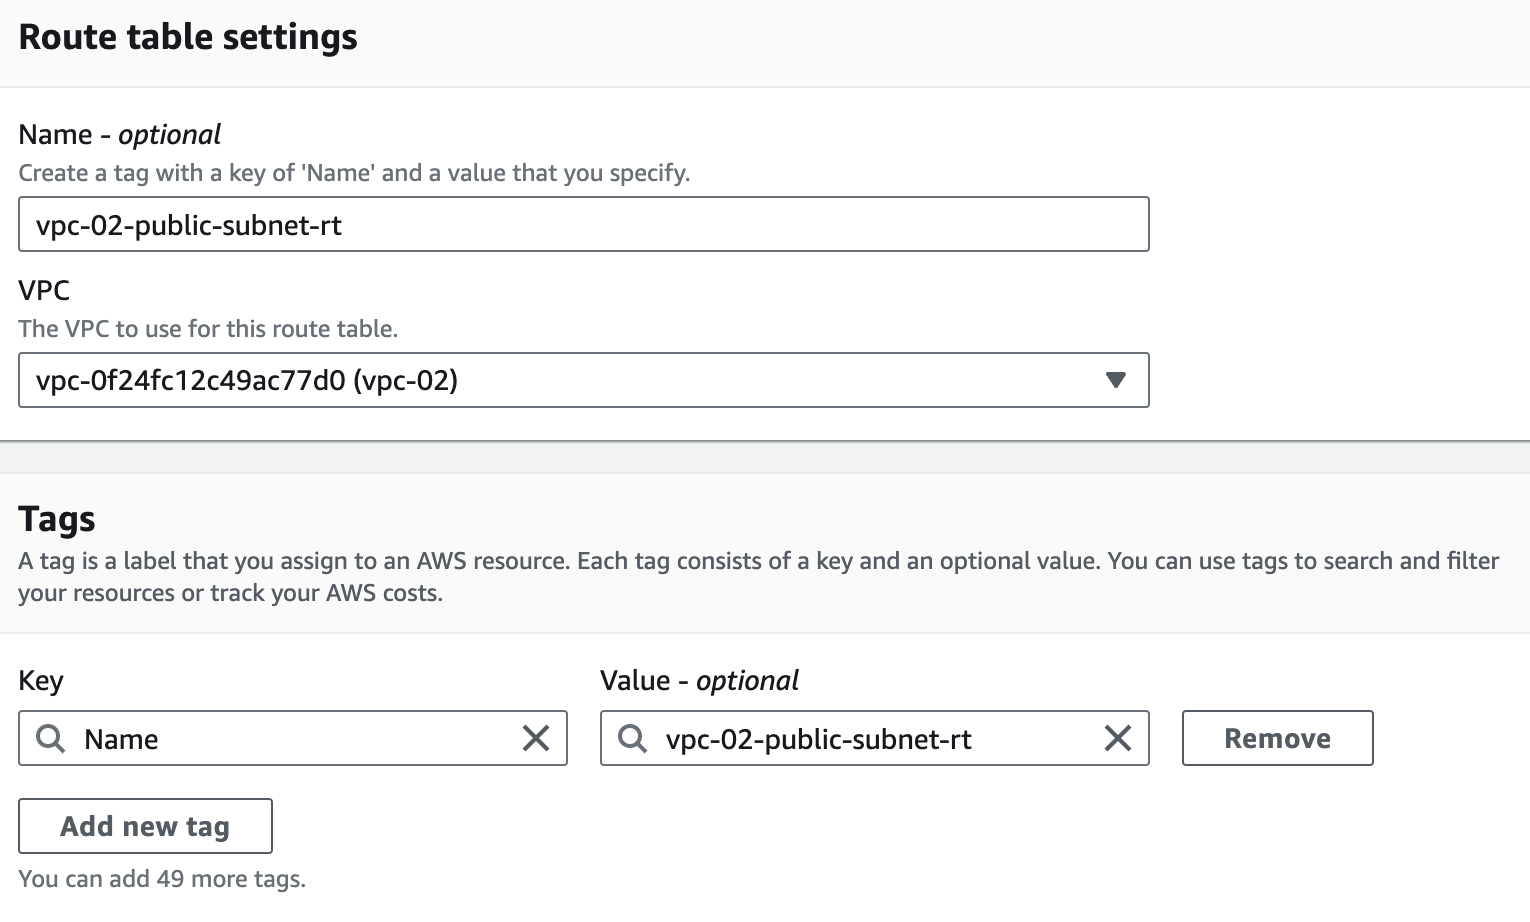Focus the route table Name text box
Screen dimensions: 1530x922
click(583, 225)
